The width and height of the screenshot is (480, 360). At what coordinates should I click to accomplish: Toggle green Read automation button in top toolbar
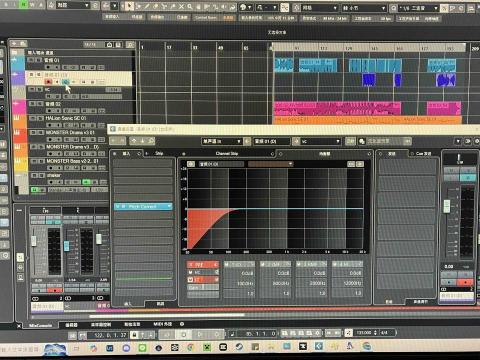(x=23, y=4)
